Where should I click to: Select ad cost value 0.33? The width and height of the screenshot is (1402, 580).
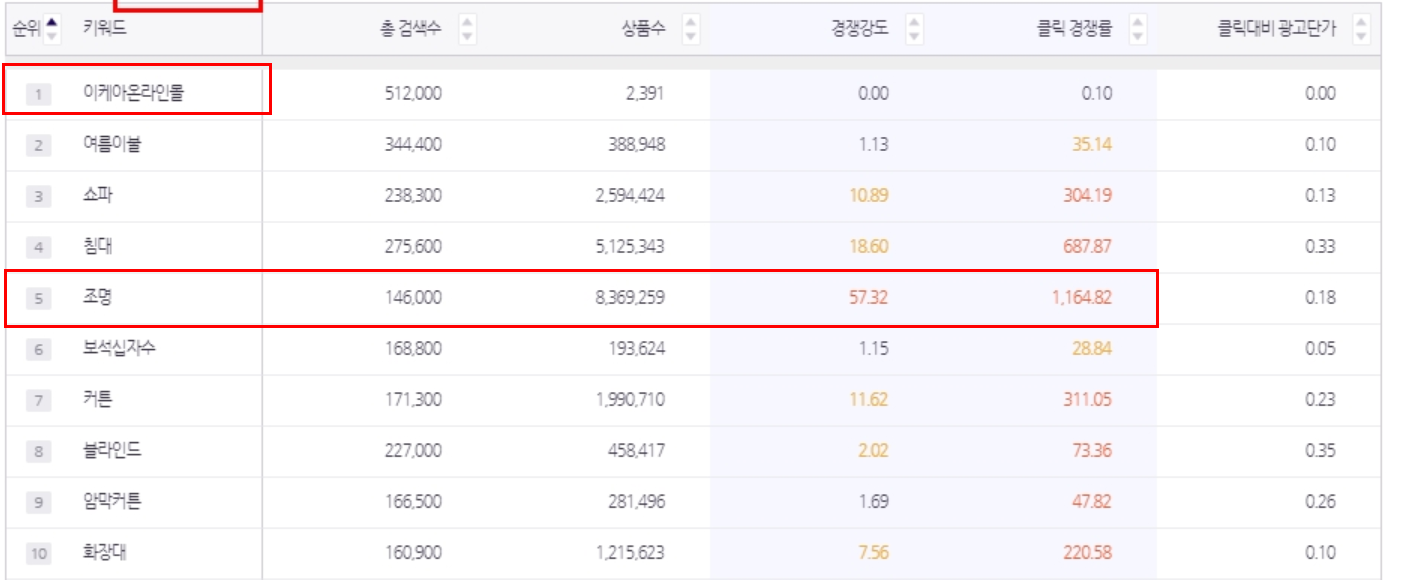point(1320,247)
